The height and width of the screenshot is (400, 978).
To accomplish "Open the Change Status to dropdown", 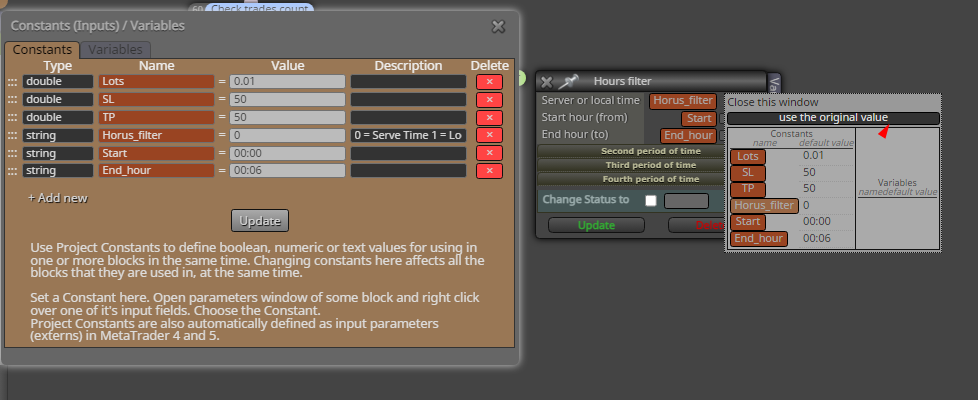I will (x=686, y=201).
